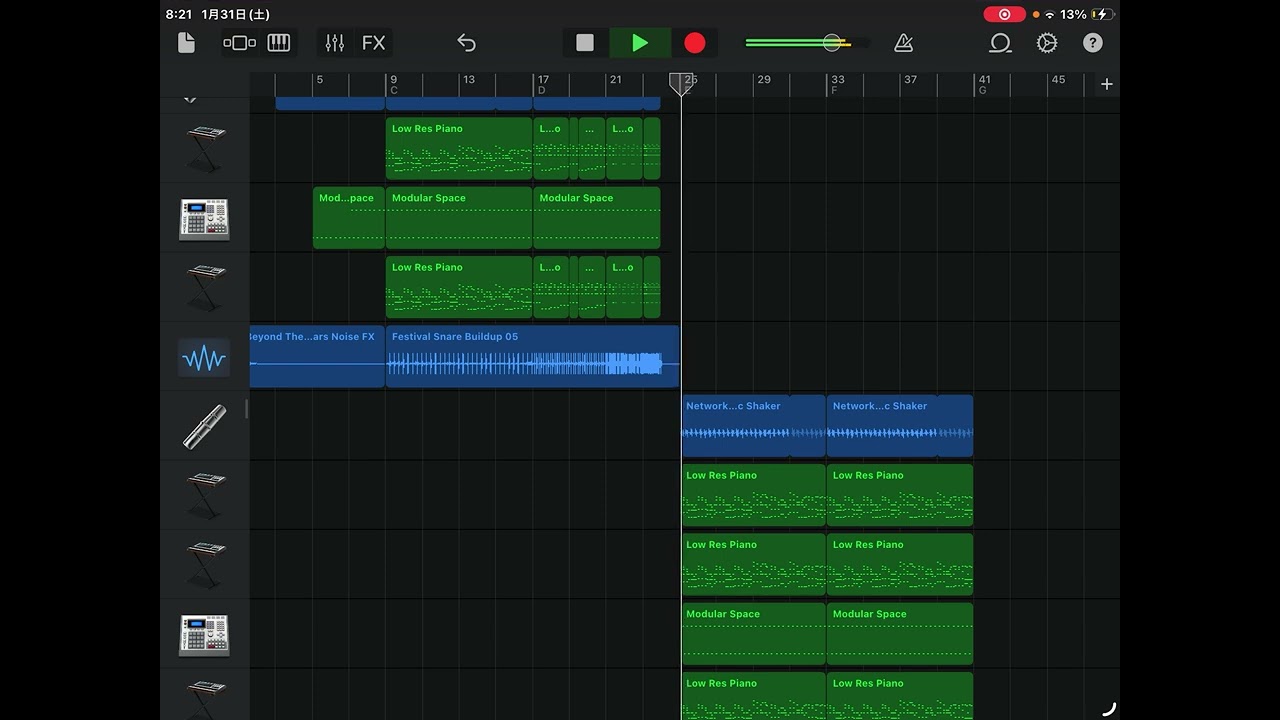The image size is (1280, 720).
Task: Undo the last action
Action: [466, 43]
